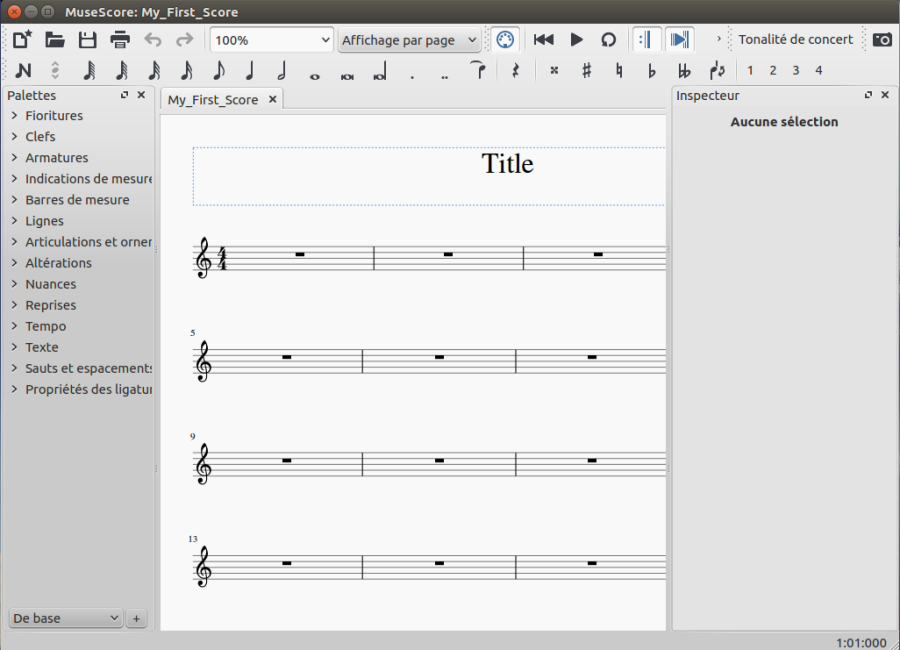Apply the flat accidental
900x650 pixels.
pyautogui.click(x=651, y=71)
